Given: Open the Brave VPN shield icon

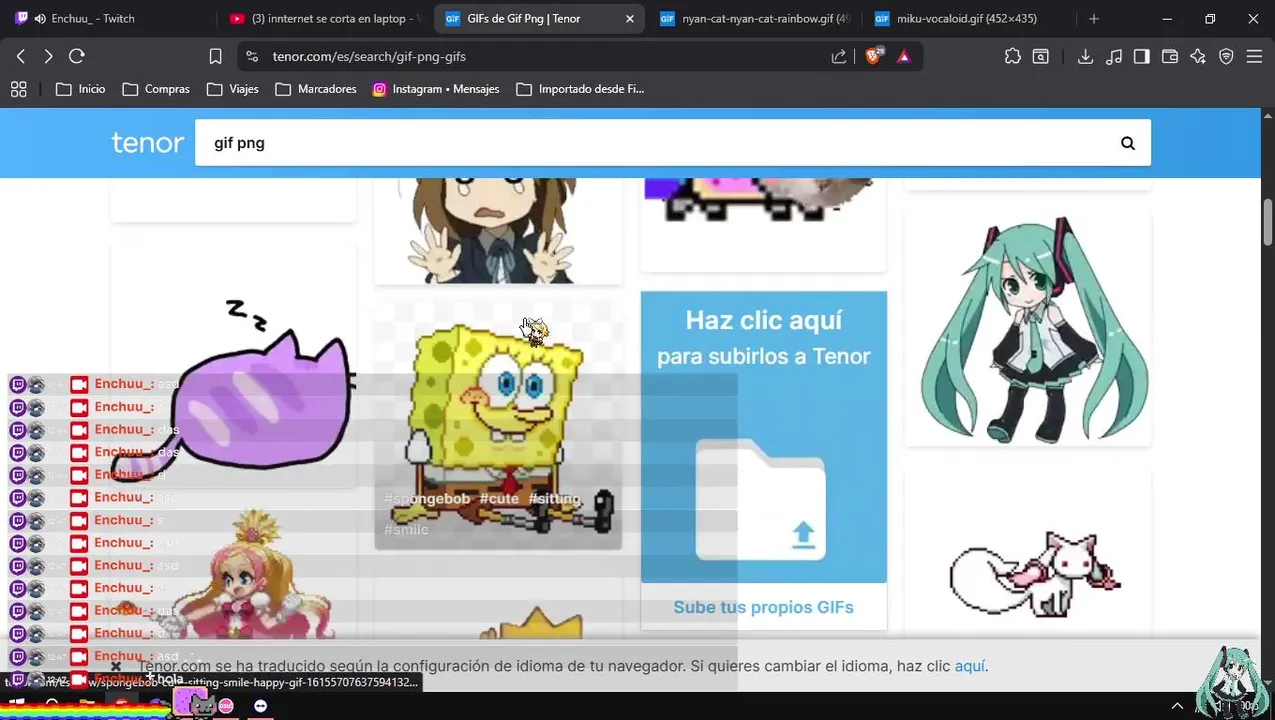Looking at the screenshot, I should 1226,57.
